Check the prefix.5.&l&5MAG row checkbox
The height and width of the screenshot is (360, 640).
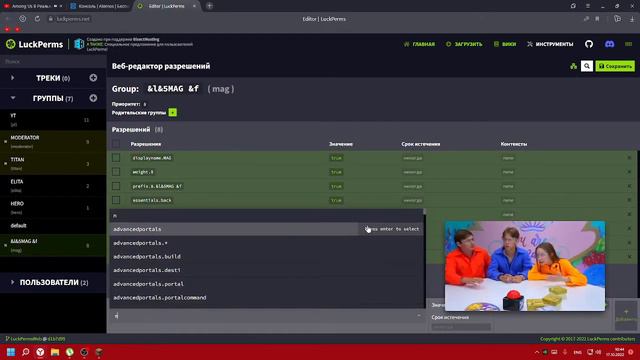tap(116, 186)
